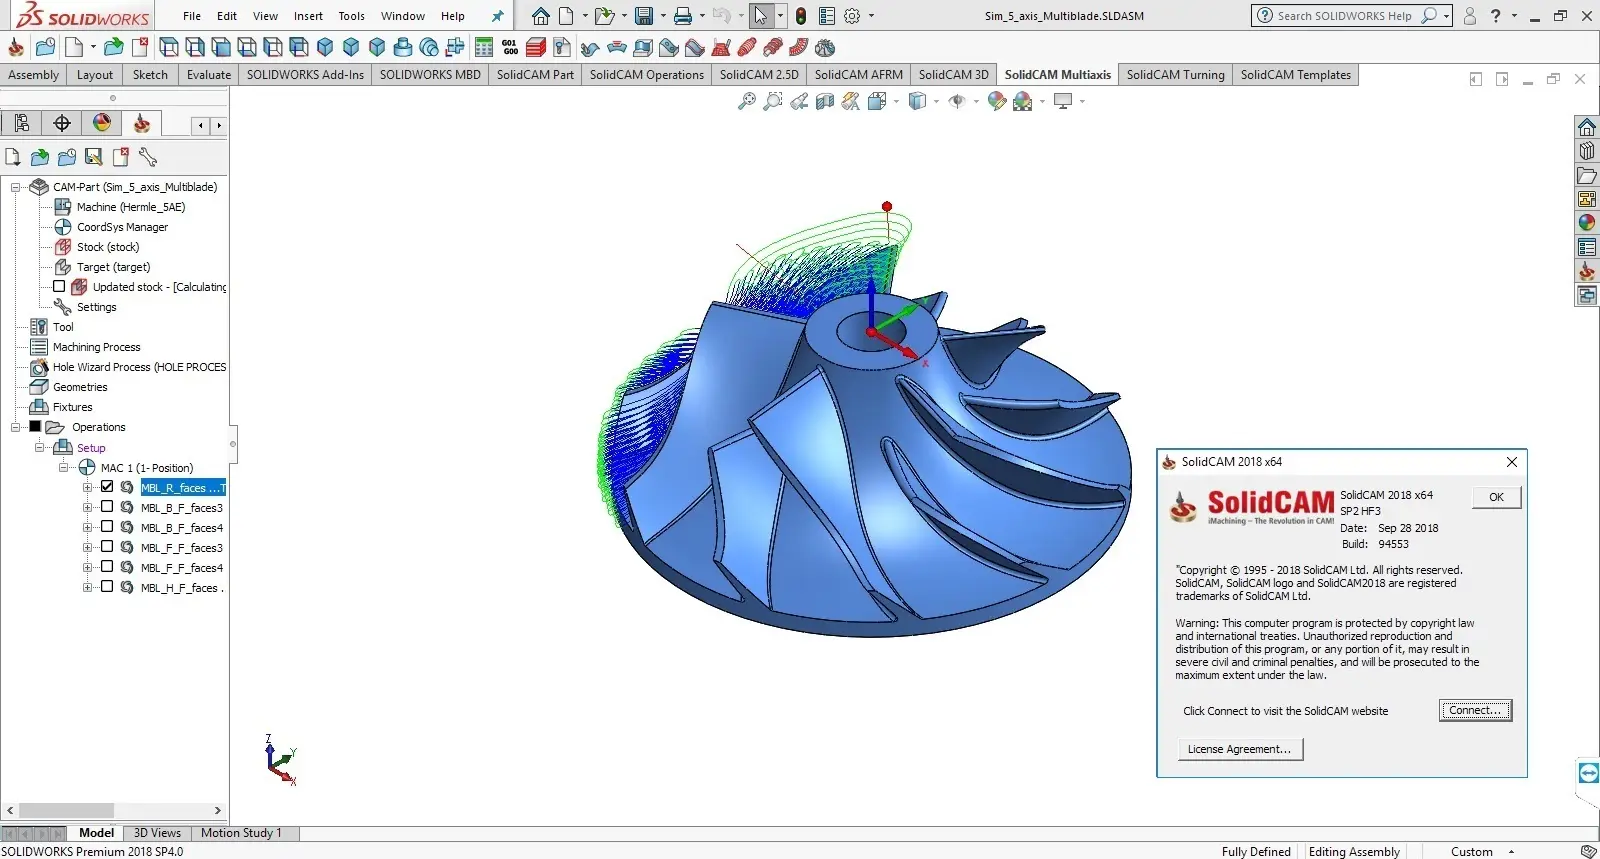Screen dimensions: 1600x859
Task: Click the wrench icon in SolidCAM panel toolbar
Action: [148, 157]
